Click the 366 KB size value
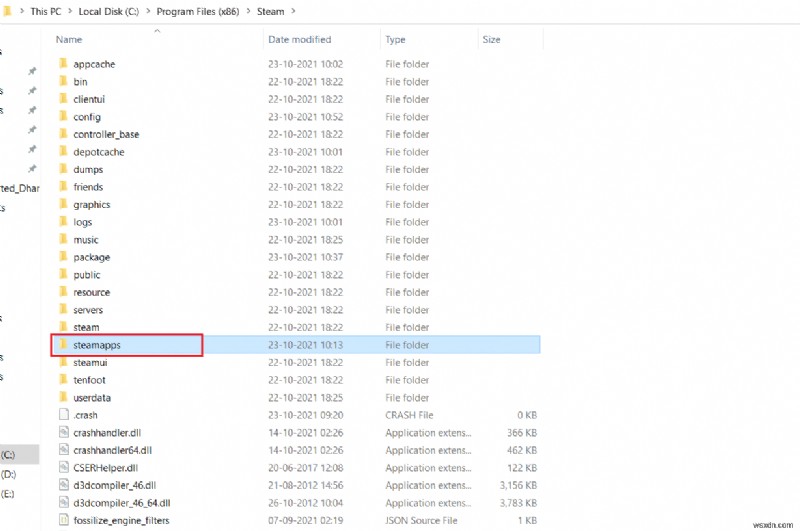The width and height of the screenshot is (800, 531). coord(521,433)
